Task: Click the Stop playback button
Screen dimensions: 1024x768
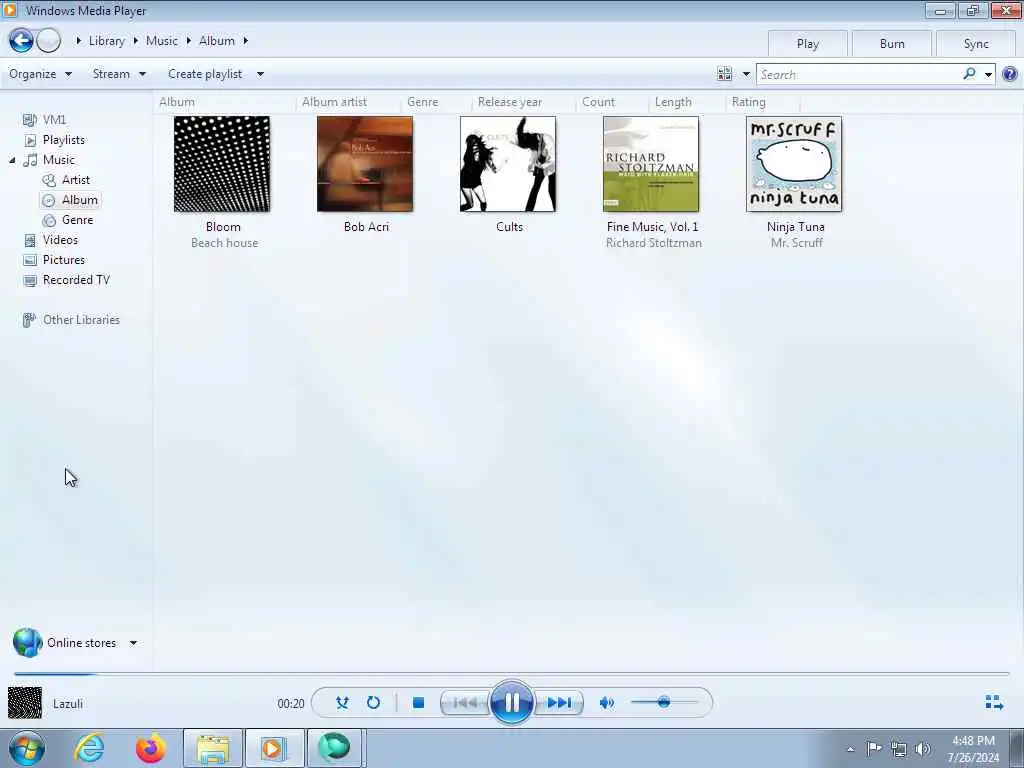Action: 419,703
